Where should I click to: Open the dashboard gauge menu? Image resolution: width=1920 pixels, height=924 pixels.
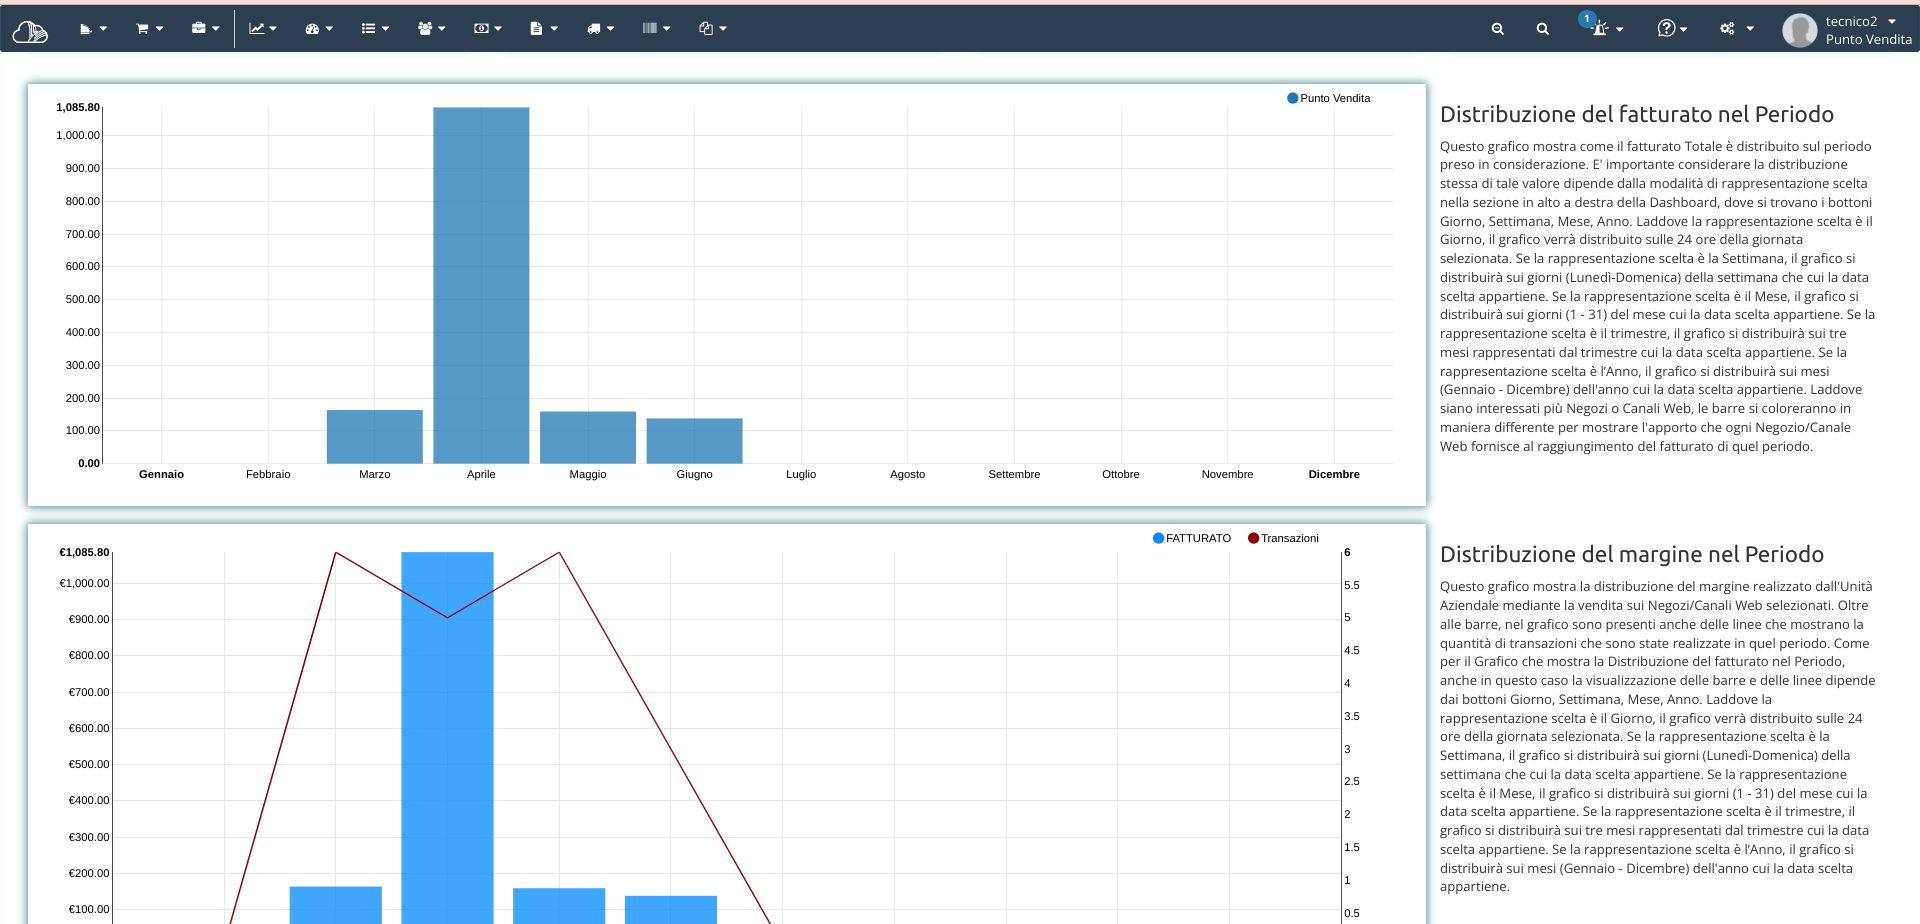coord(312,29)
